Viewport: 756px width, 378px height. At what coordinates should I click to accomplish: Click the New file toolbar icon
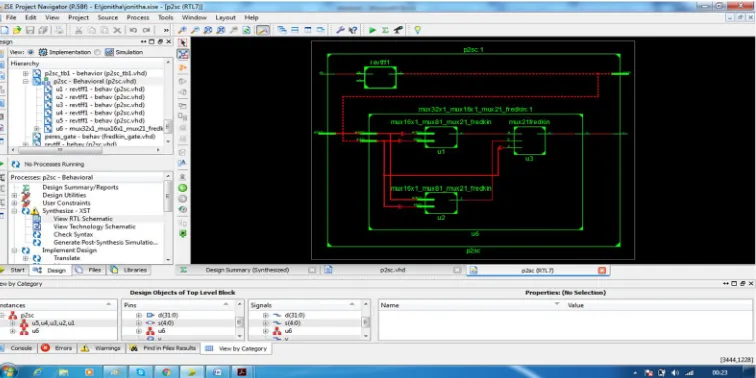[x=5, y=30]
